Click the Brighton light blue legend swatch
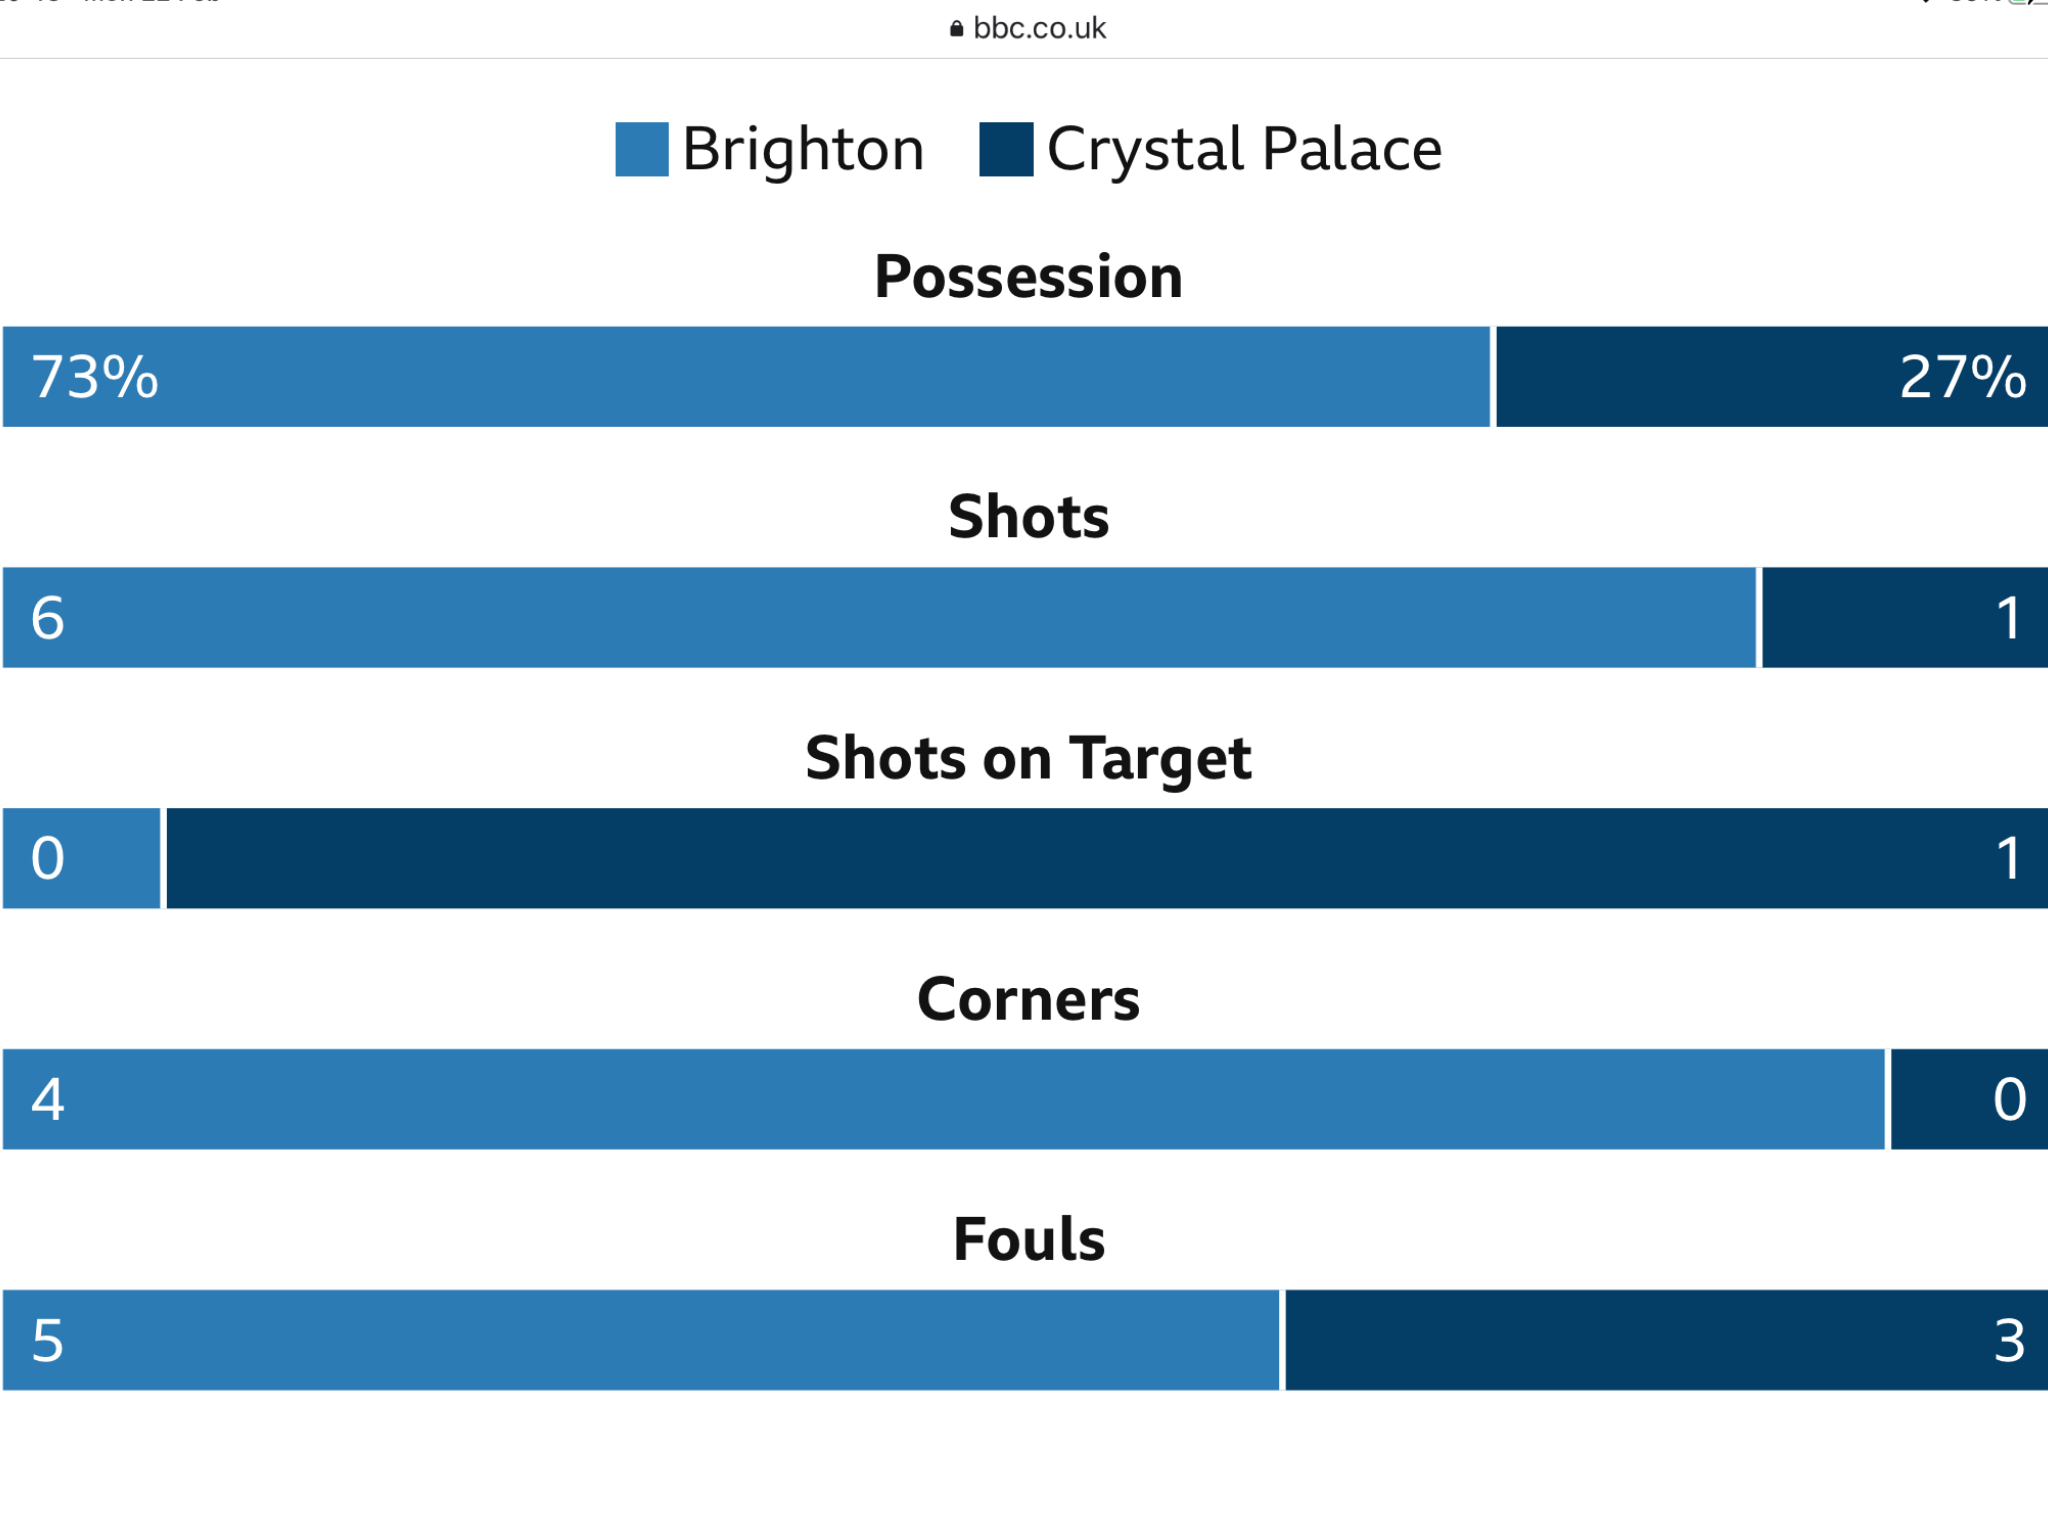 [641, 149]
